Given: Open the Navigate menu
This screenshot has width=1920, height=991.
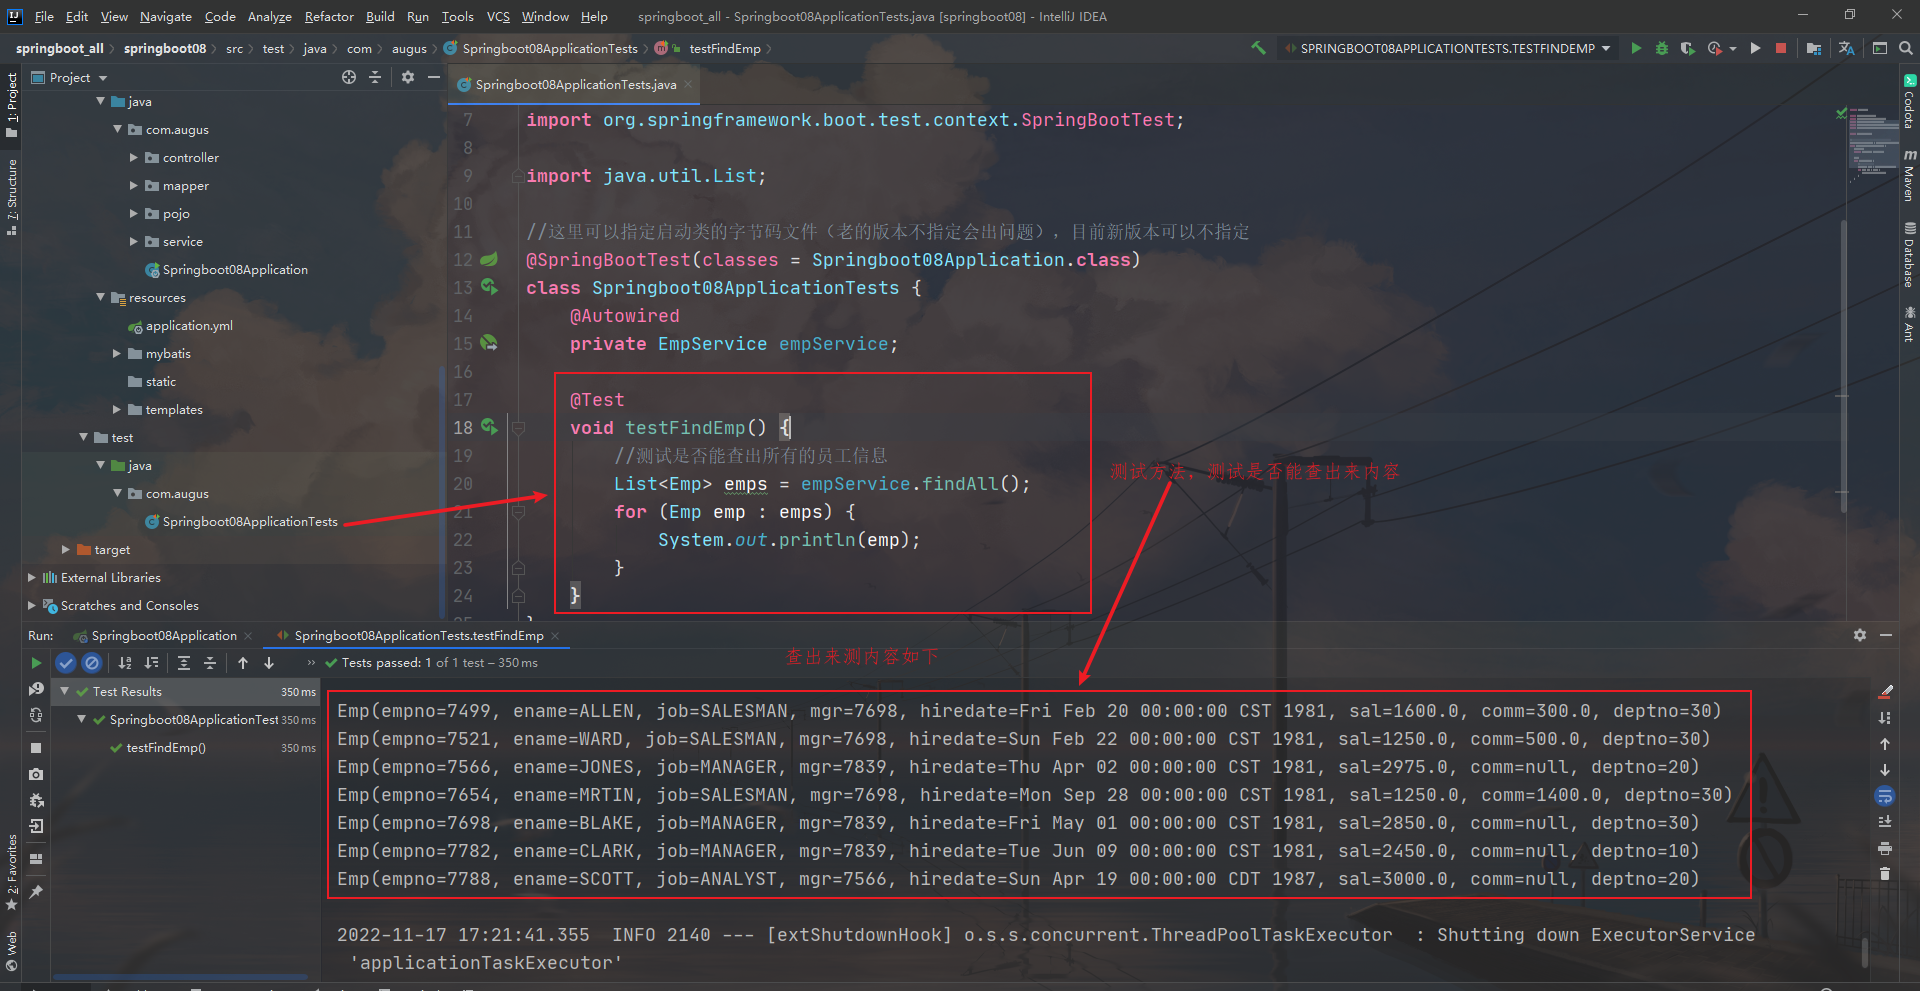Looking at the screenshot, I should [x=165, y=16].
